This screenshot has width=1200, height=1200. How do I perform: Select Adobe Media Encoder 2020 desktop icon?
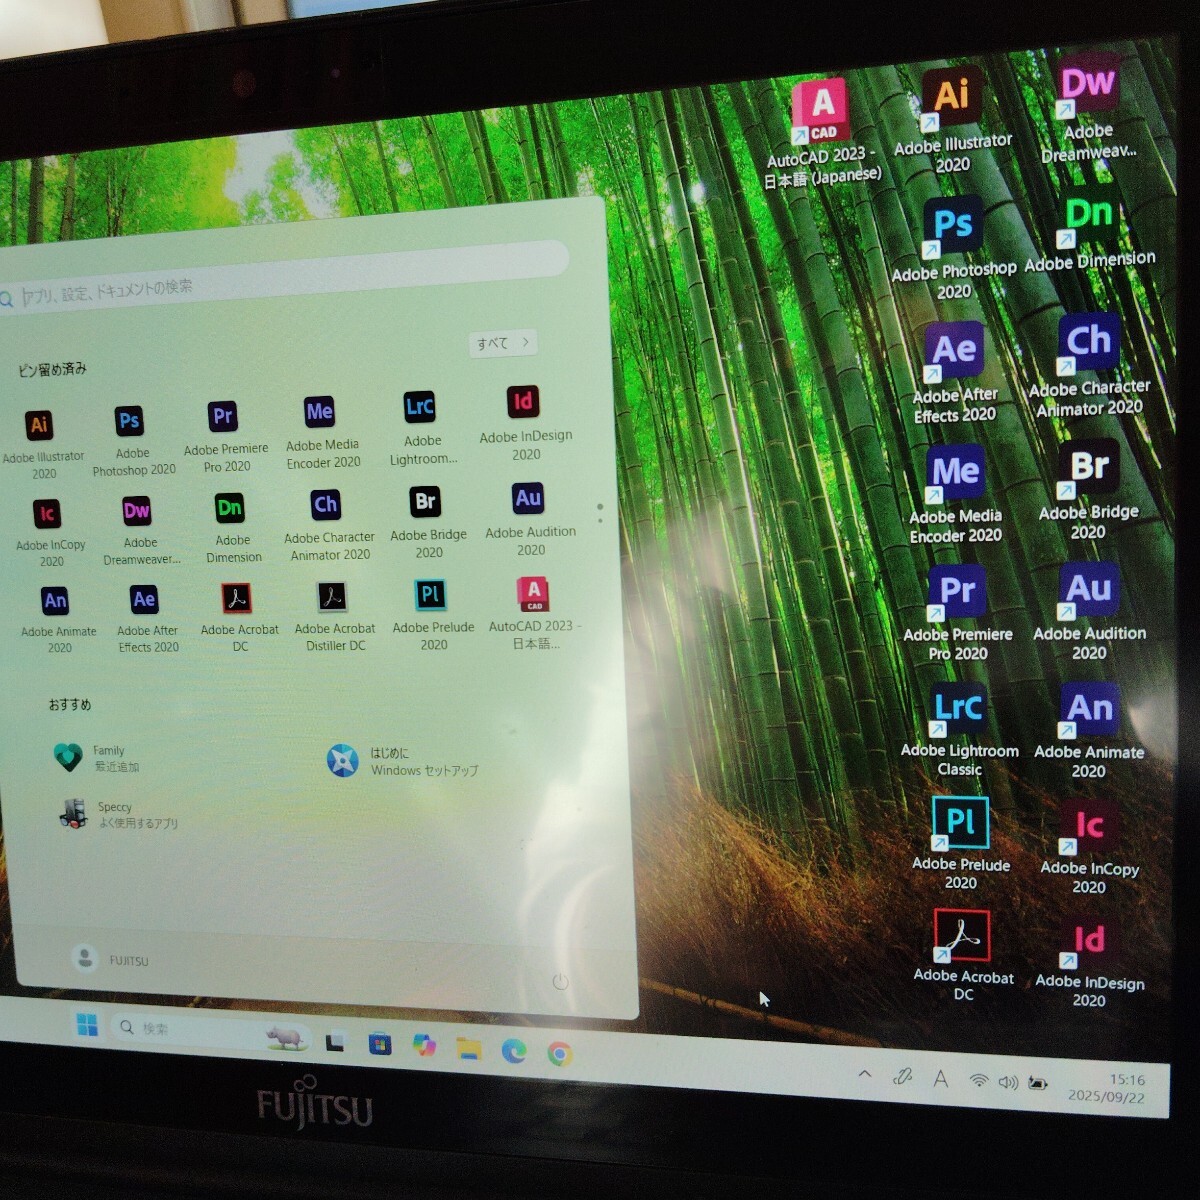(x=955, y=495)
